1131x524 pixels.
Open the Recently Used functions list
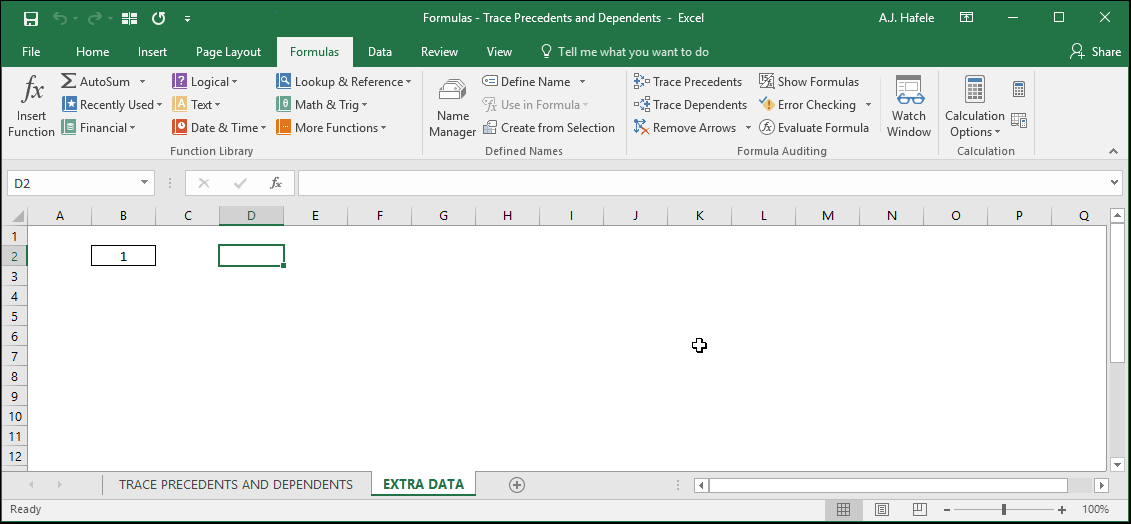click(112, 105)
